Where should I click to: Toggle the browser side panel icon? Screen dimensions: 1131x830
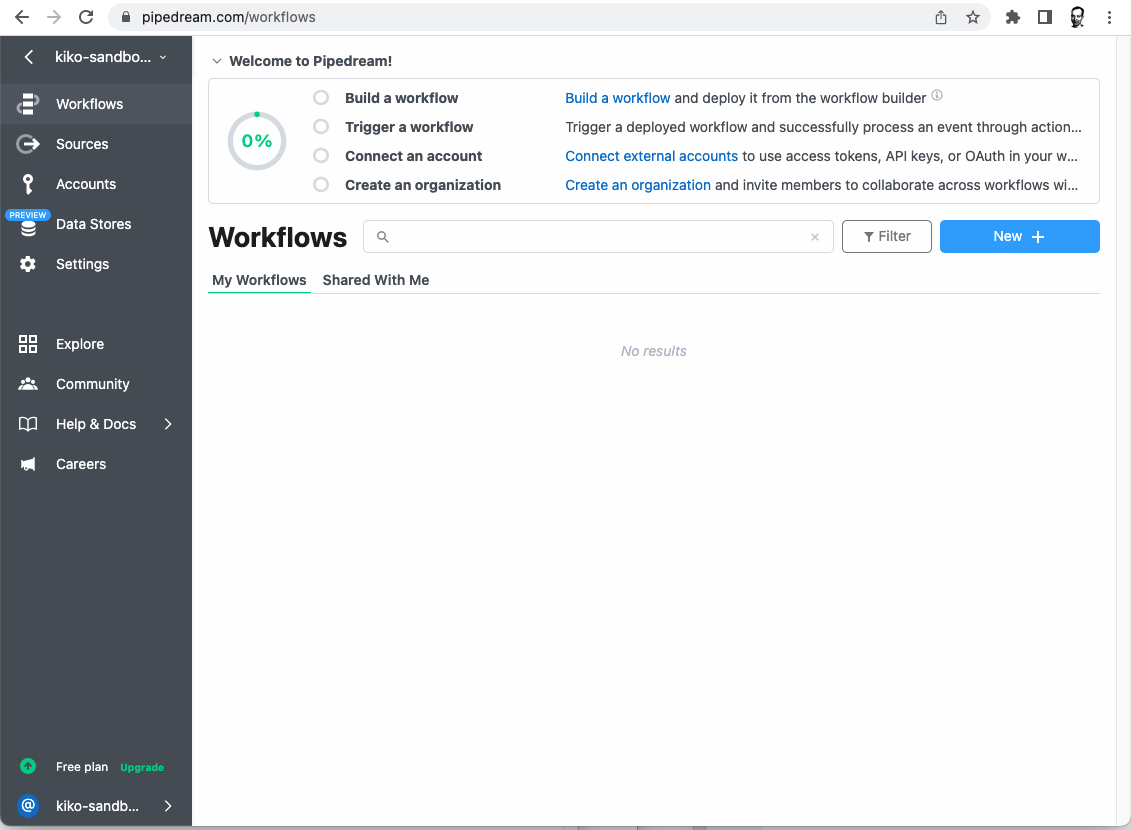pyautogui.click(x=1044, y=17)
